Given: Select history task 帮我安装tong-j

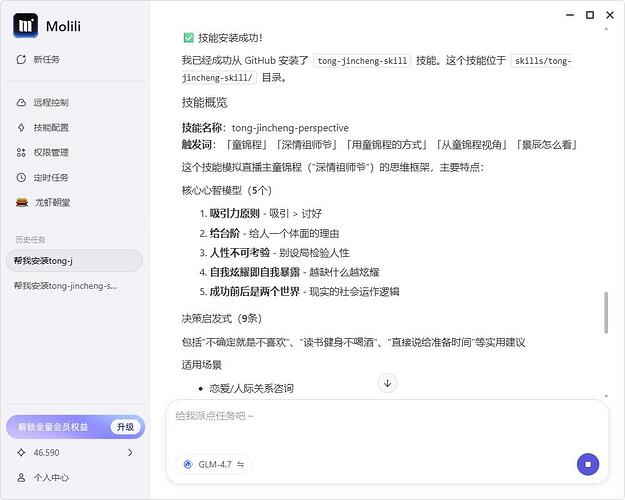Looking at the screenshot, I should pyautogui.click(x=74, y=261).
